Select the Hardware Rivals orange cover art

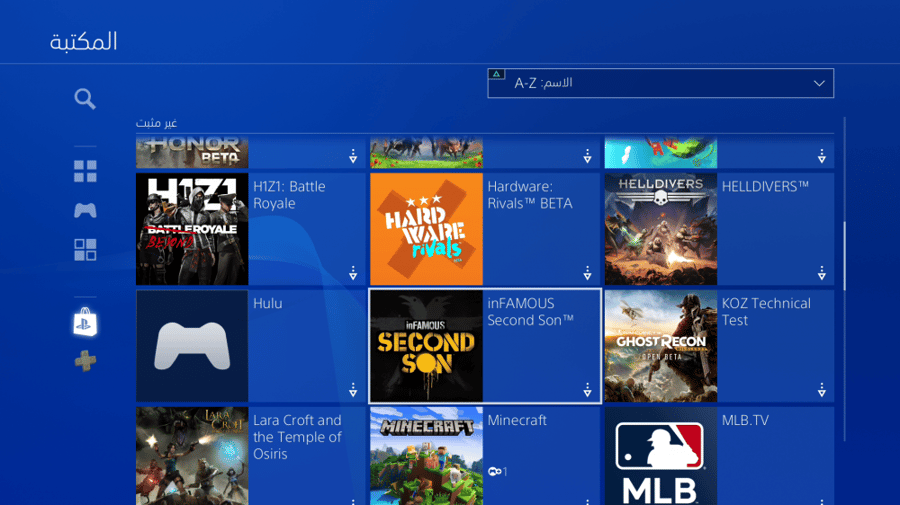coord(426,229)
